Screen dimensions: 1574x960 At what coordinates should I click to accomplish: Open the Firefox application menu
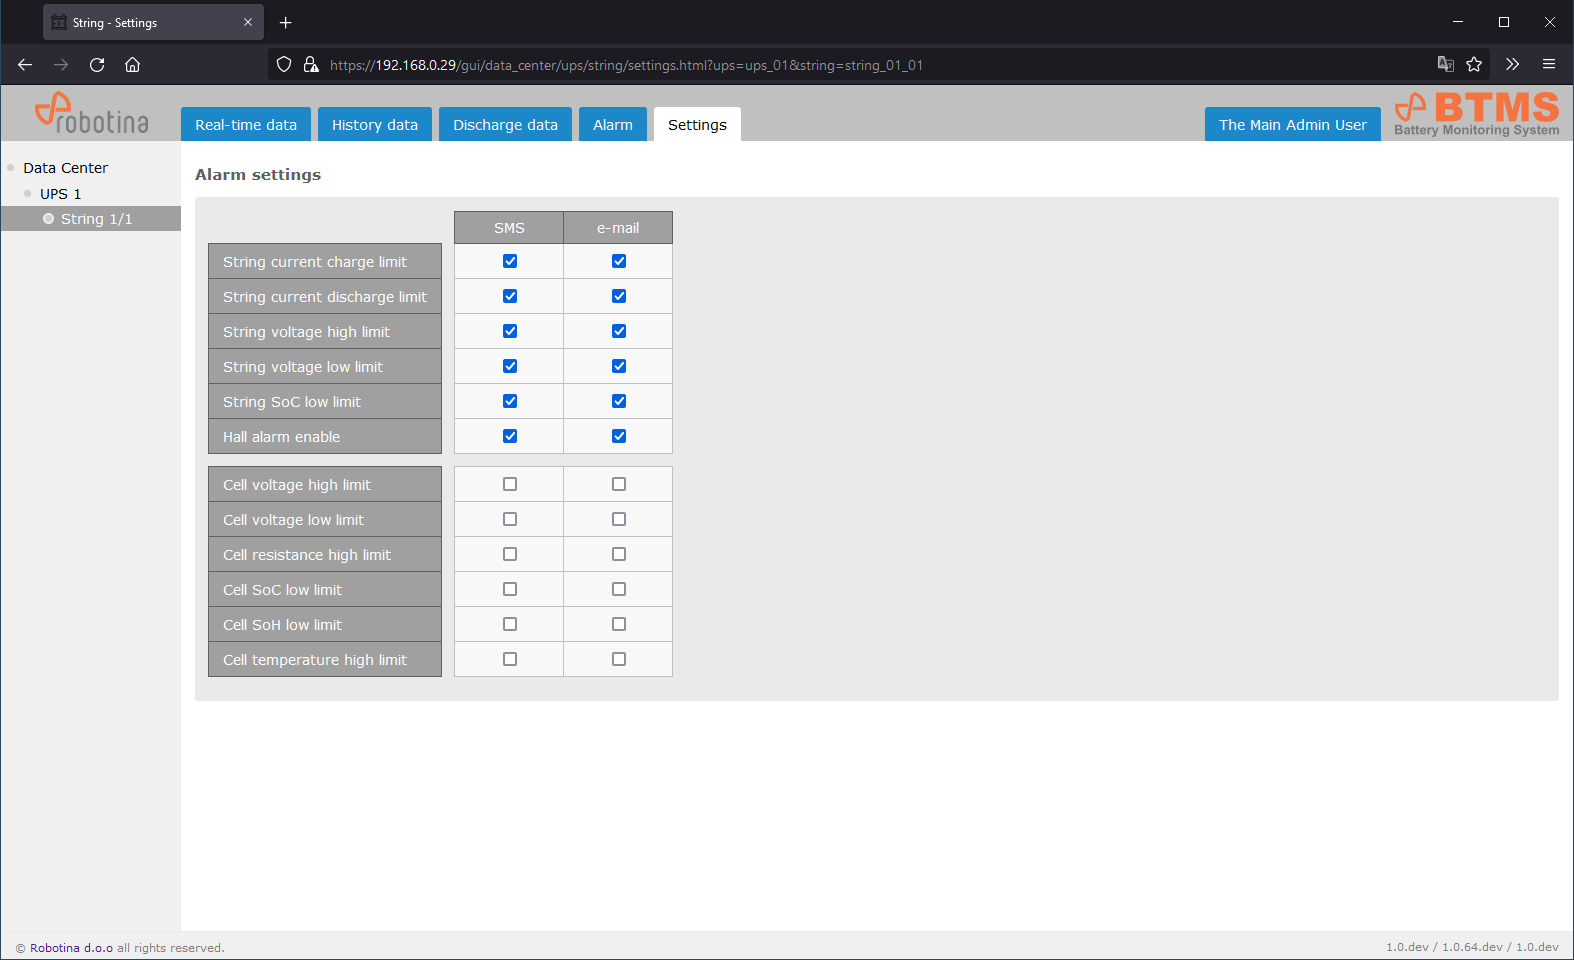[1548, 65]
